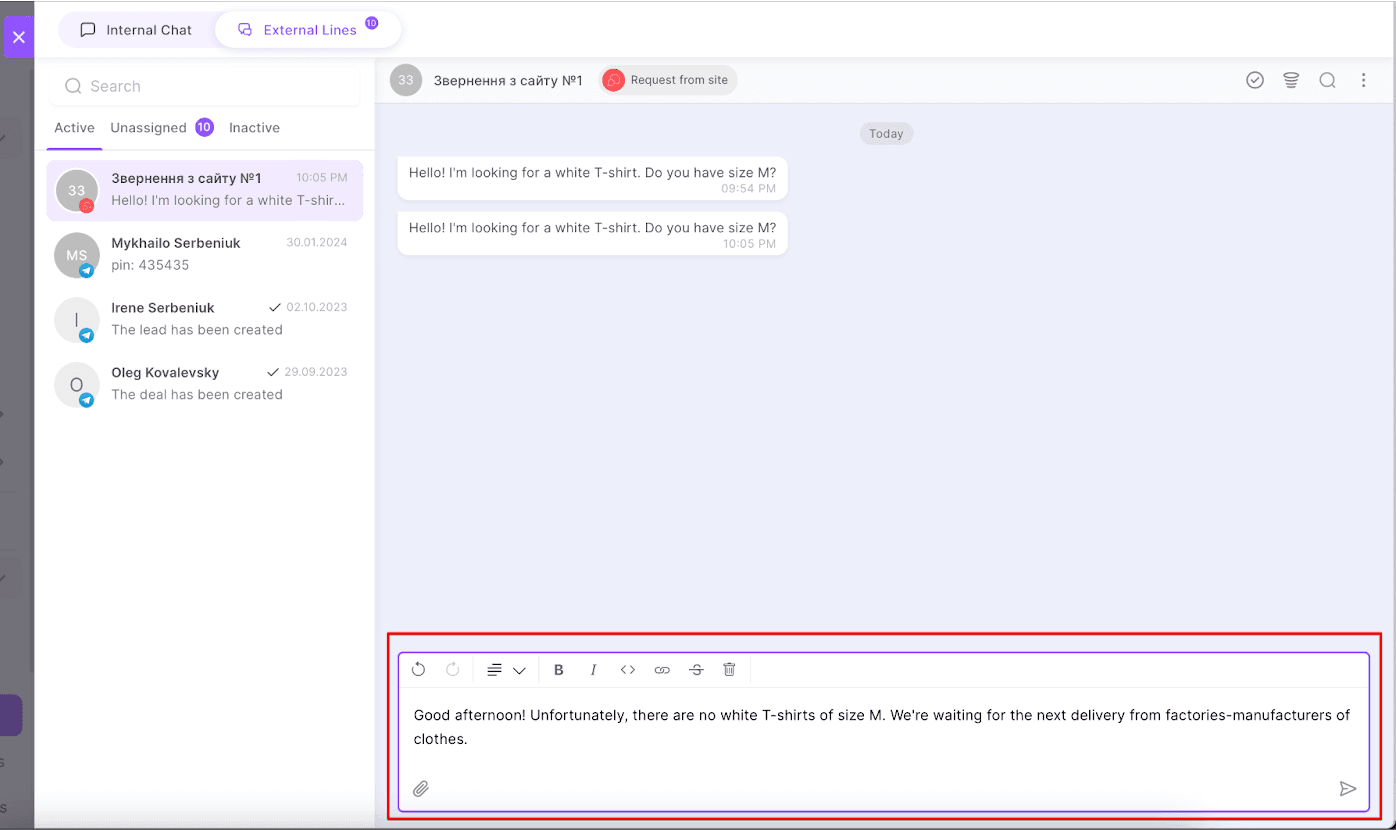Clear message with trash icon
This screenshot has width=1396, height=830.
pos(729,670)
